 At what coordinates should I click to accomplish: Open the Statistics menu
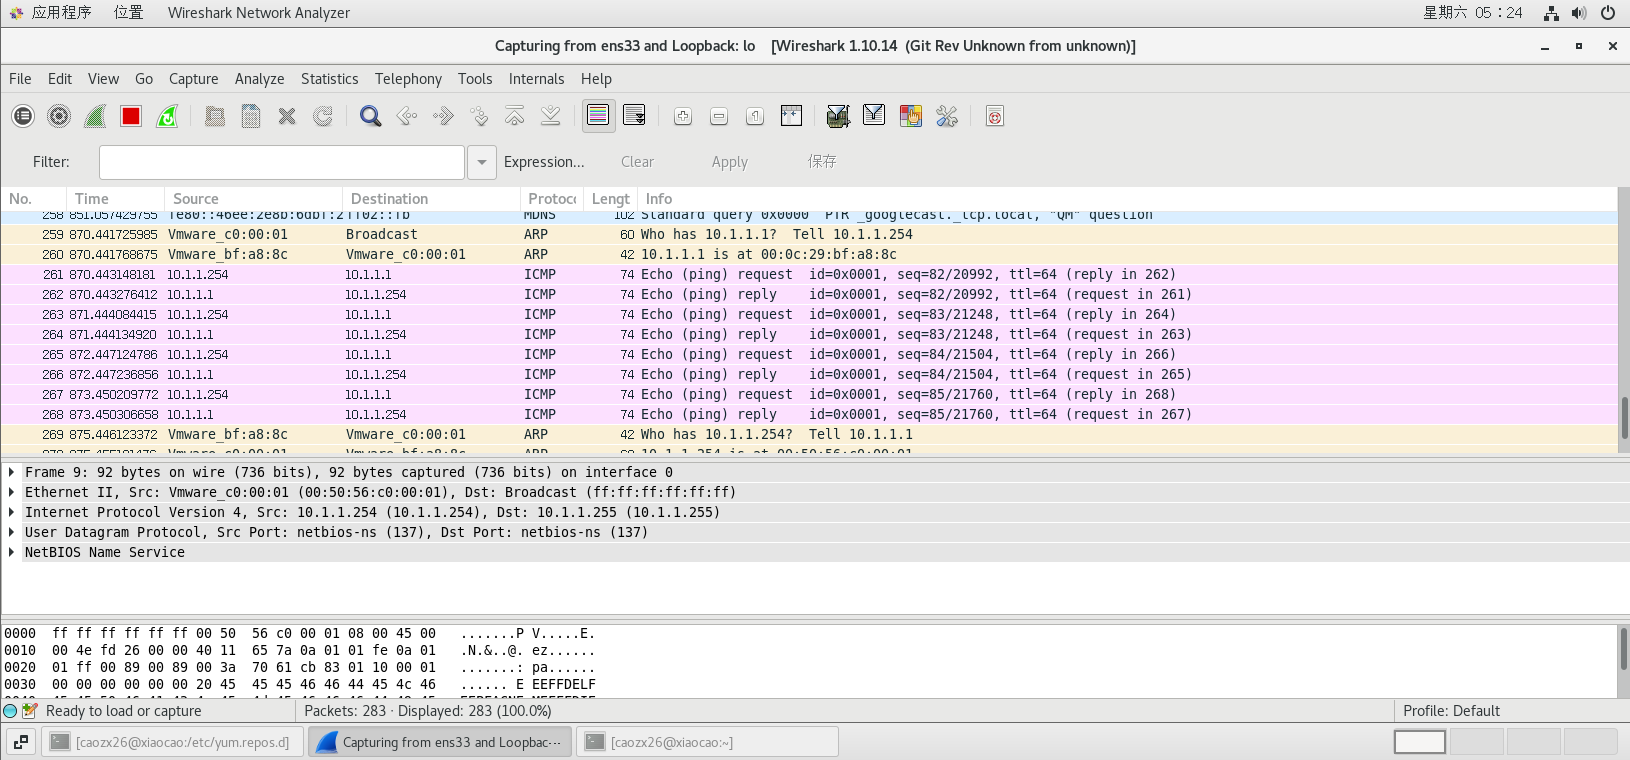329,79
